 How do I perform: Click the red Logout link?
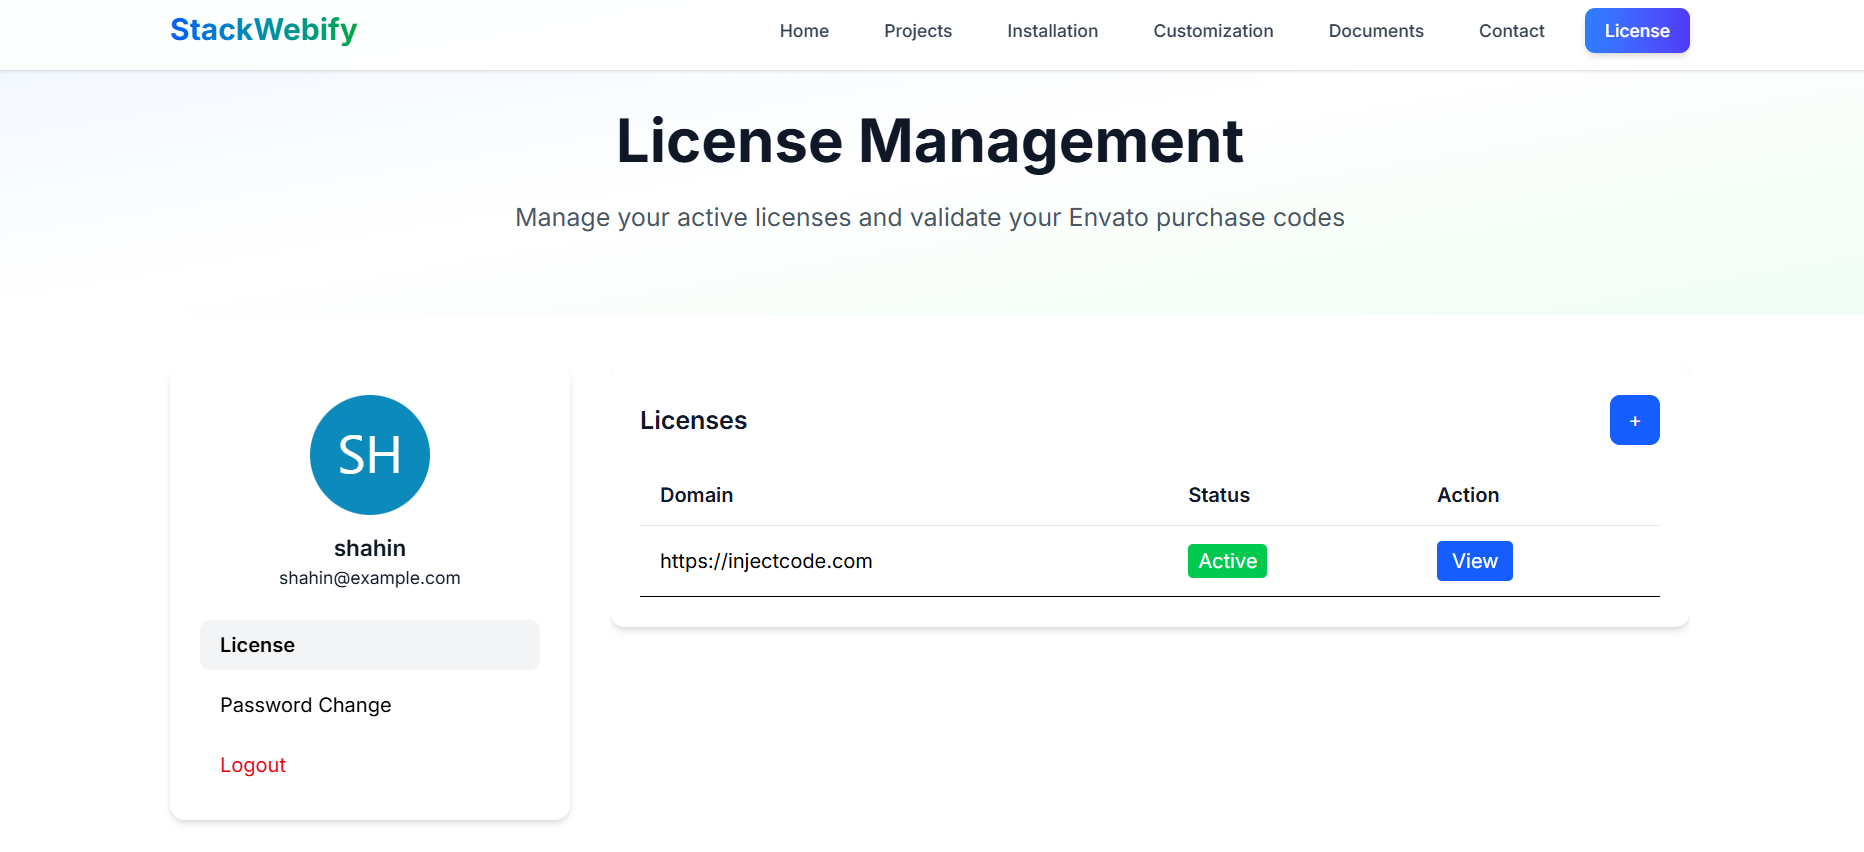click(253, 765)
